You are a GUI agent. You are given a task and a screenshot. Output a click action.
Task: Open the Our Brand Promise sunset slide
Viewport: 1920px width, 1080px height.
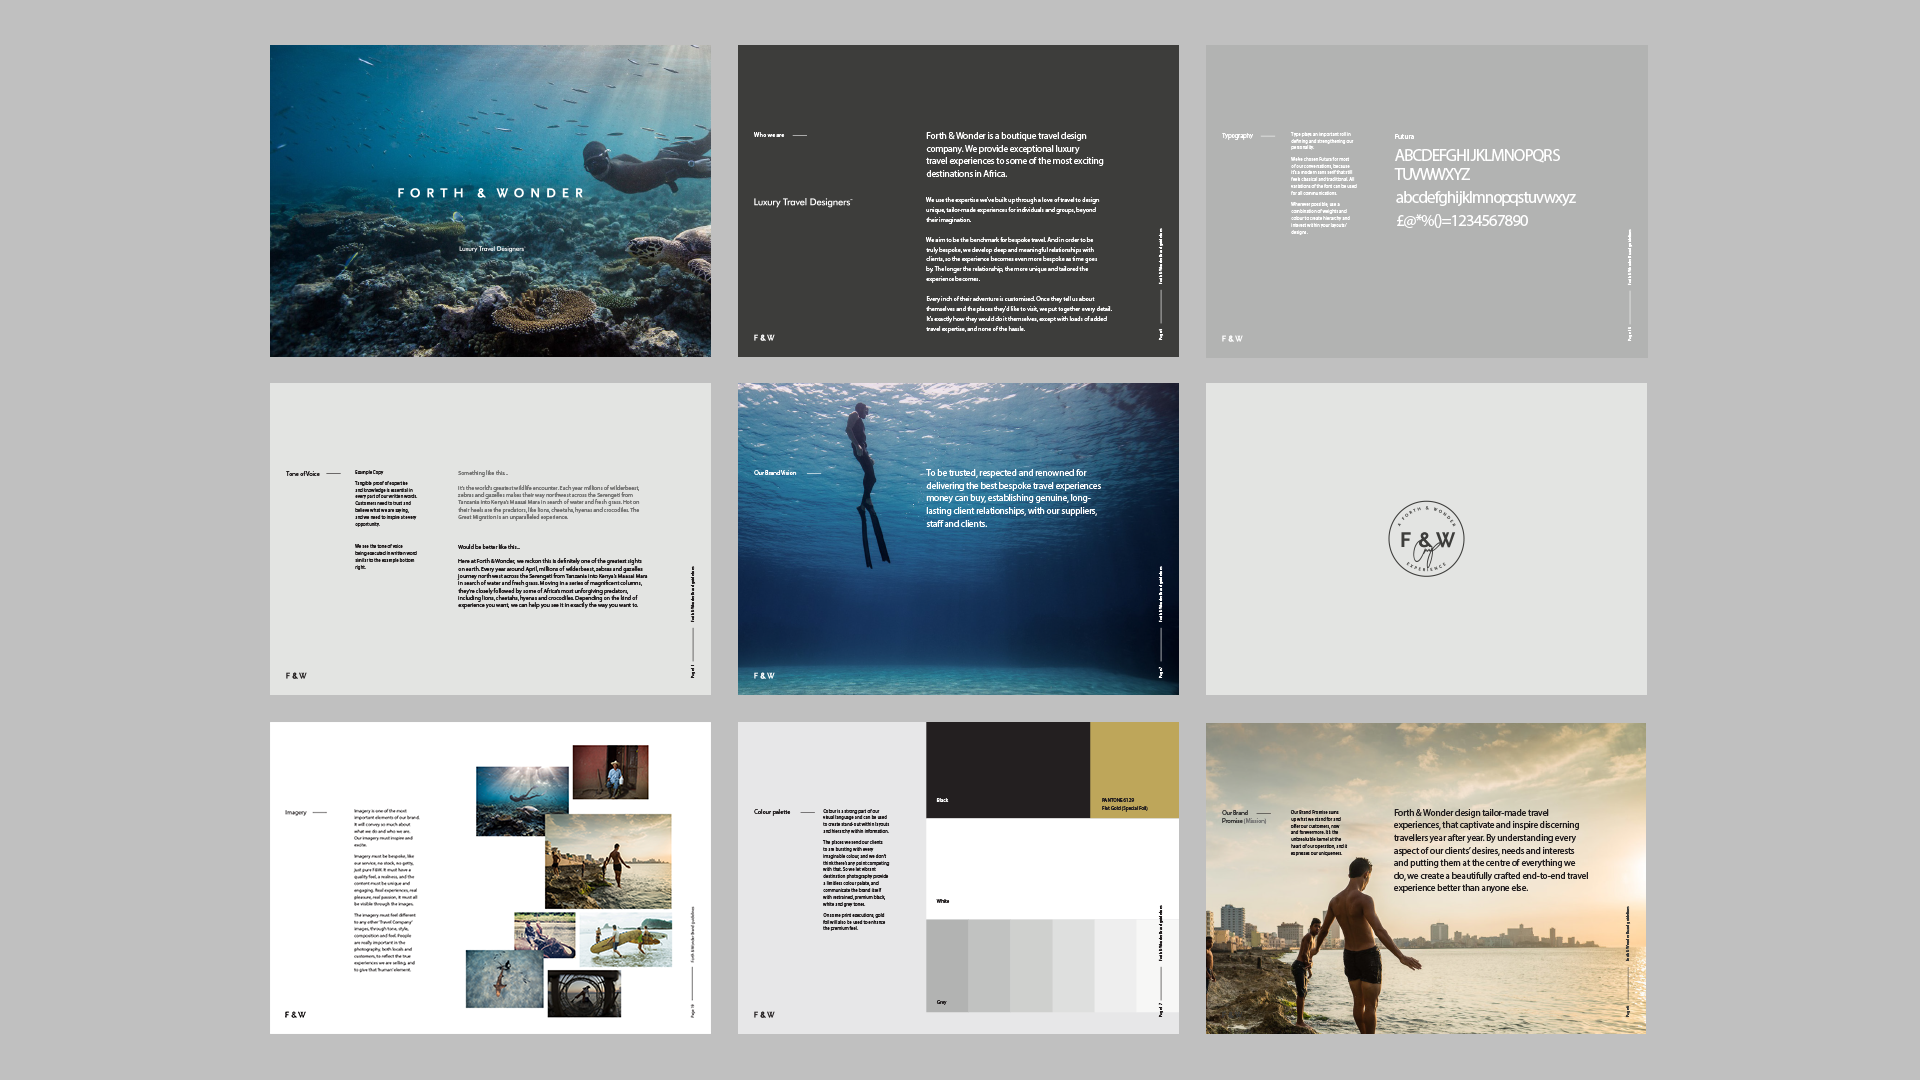point(1426,878)
